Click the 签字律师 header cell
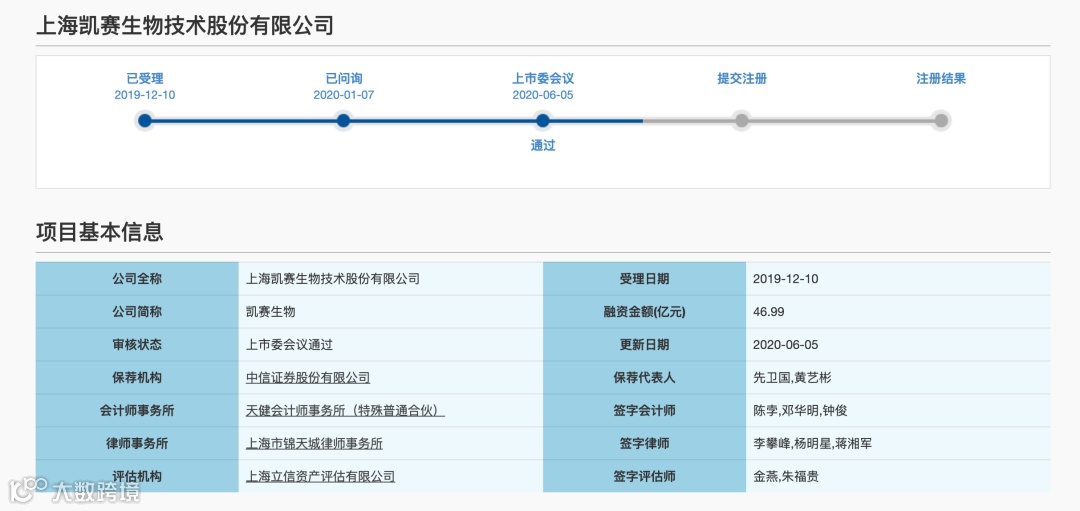Screen dimensions: 1080x511 644,444
